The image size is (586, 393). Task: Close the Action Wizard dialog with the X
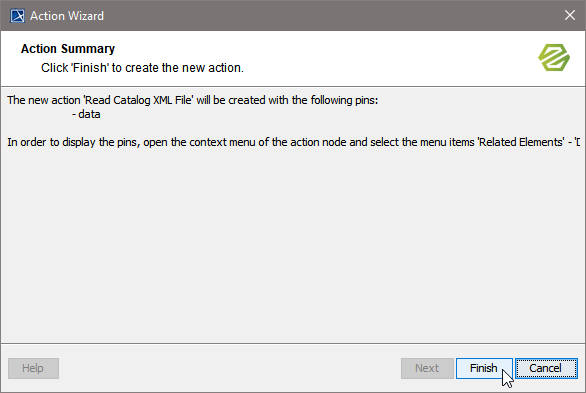coord(570,15)
